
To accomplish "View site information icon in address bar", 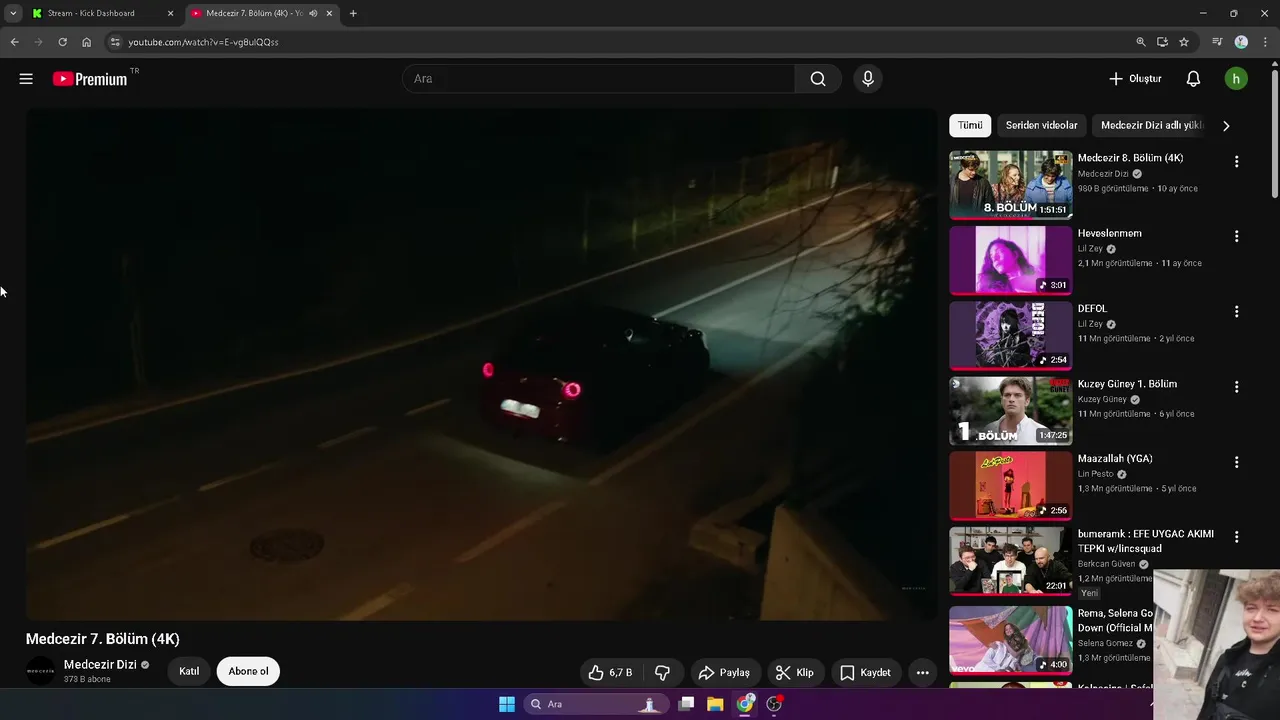I will click(x=115, y=42).
